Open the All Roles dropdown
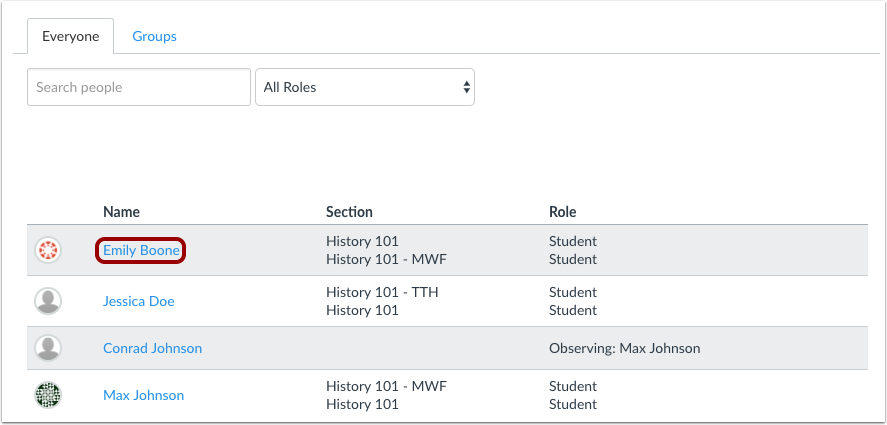This screenshot has width=887, height=425. 365,87
